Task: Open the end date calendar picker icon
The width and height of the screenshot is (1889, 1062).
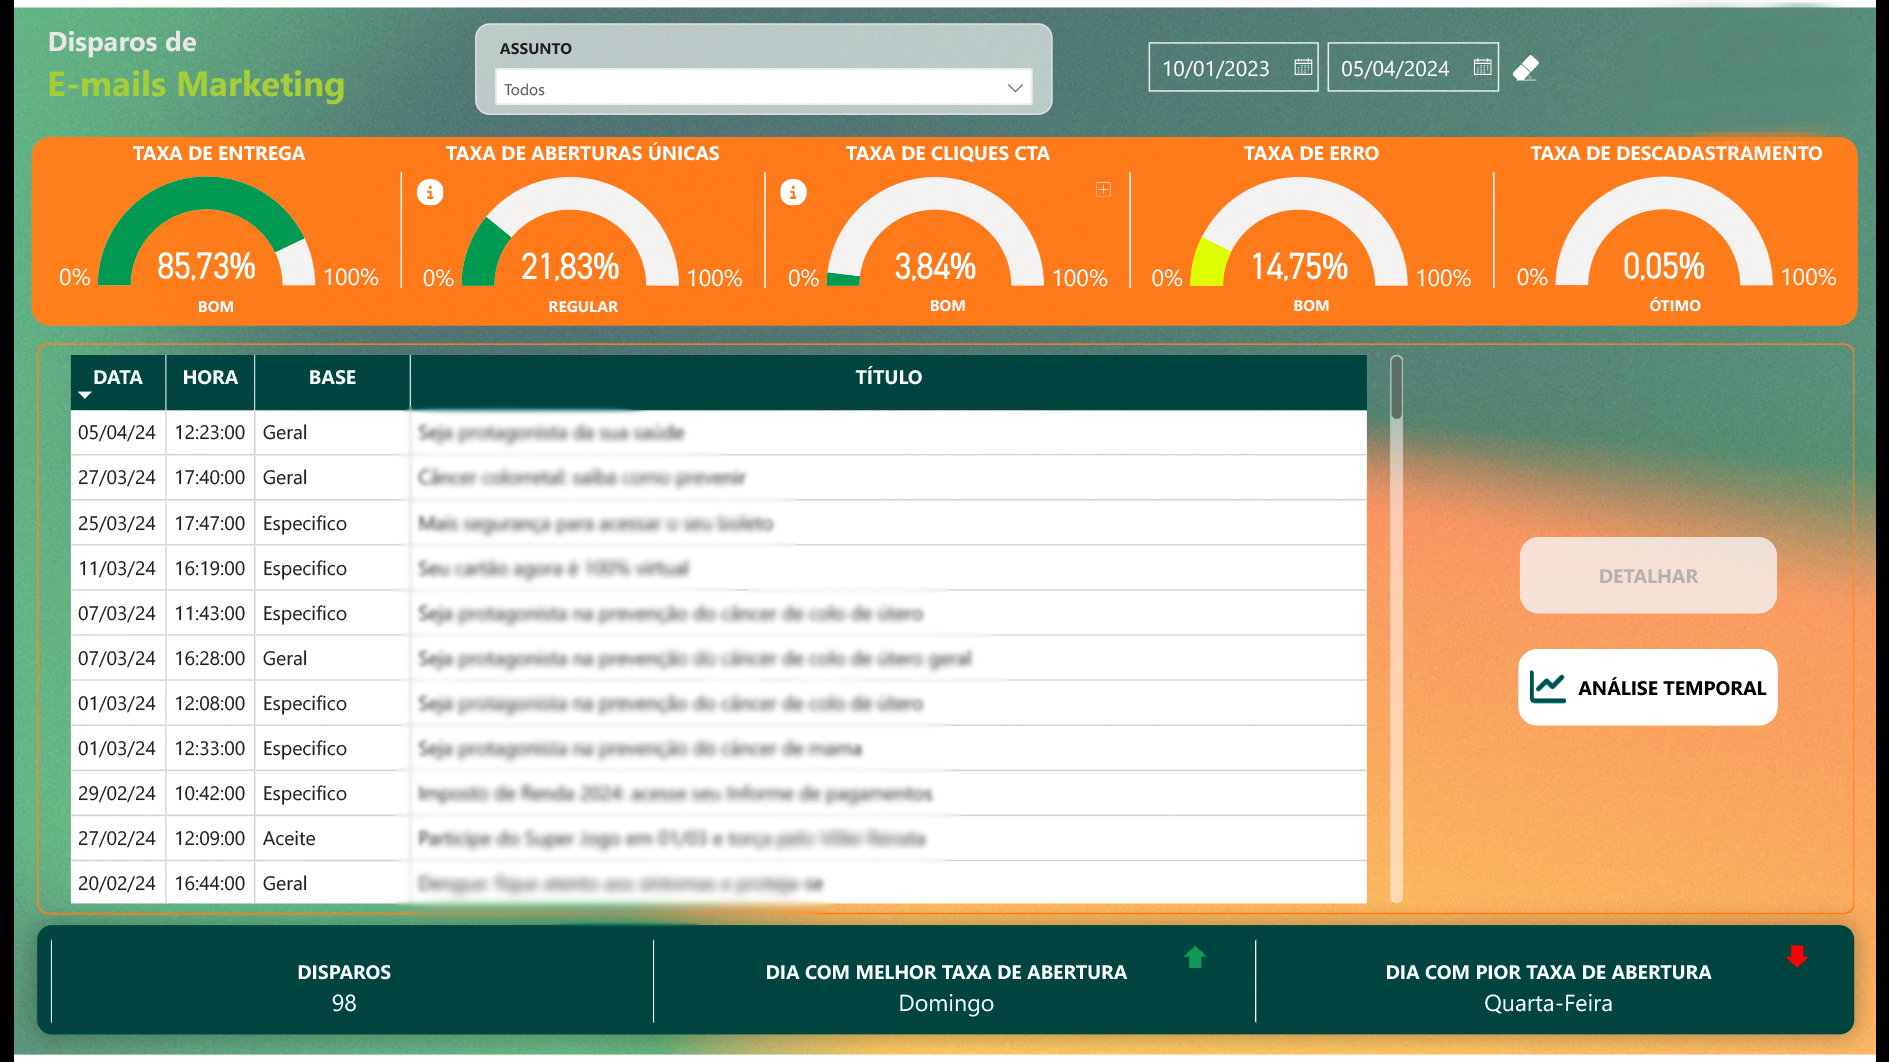Action: tap(1483, 67)
